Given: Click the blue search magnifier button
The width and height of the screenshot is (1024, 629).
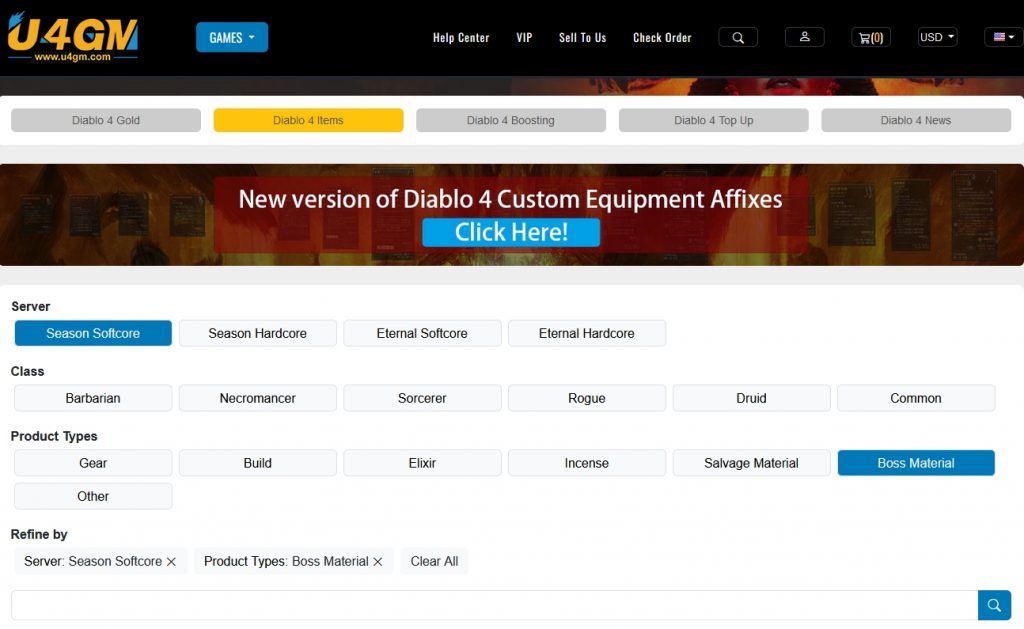Looking at the screenshot, I should click(994, 605).
